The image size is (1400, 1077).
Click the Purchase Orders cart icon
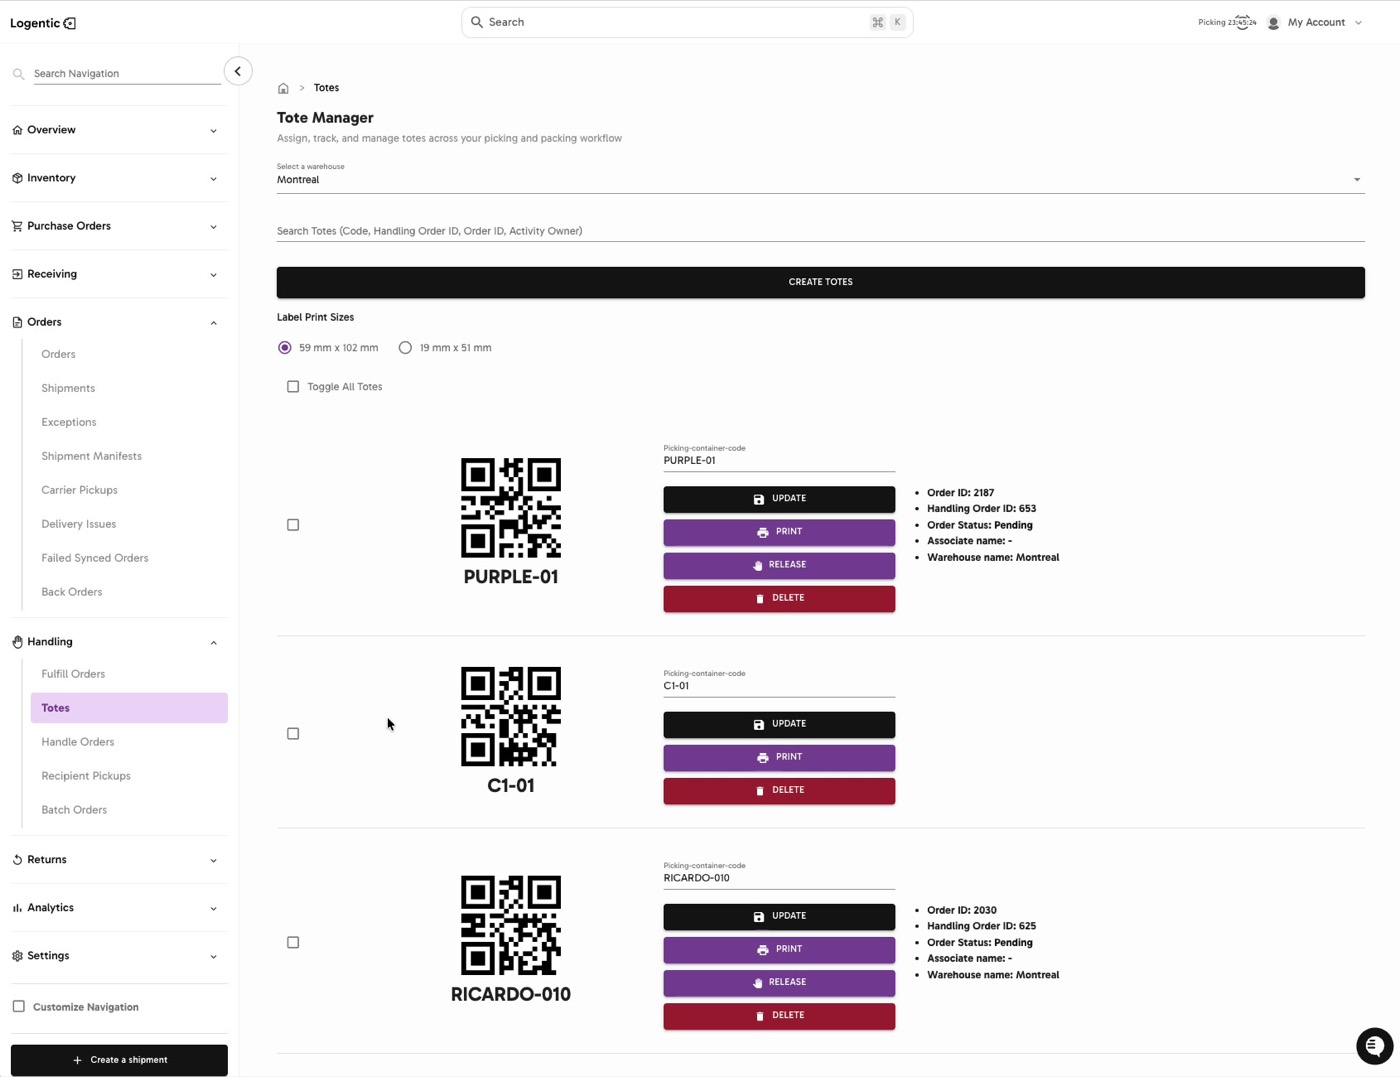17,226
